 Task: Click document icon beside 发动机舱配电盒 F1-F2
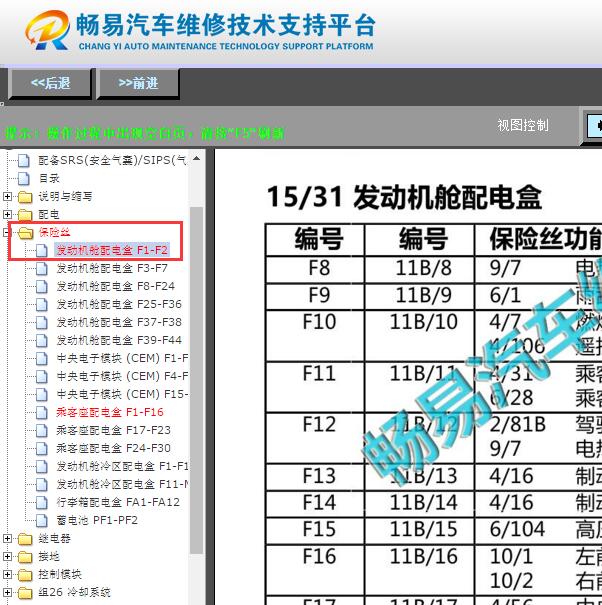click(42, 251)
